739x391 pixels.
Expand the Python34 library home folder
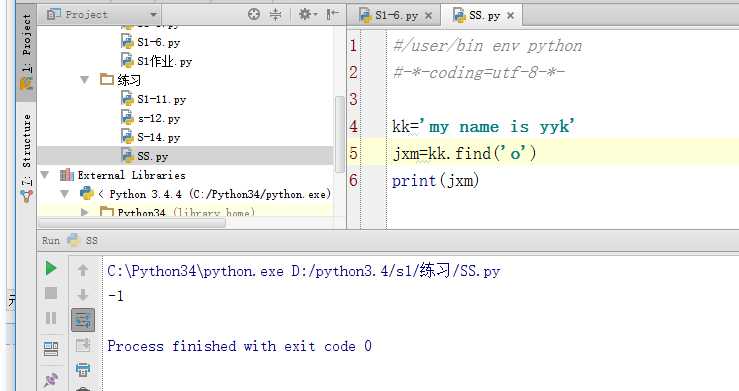[85, 212]
